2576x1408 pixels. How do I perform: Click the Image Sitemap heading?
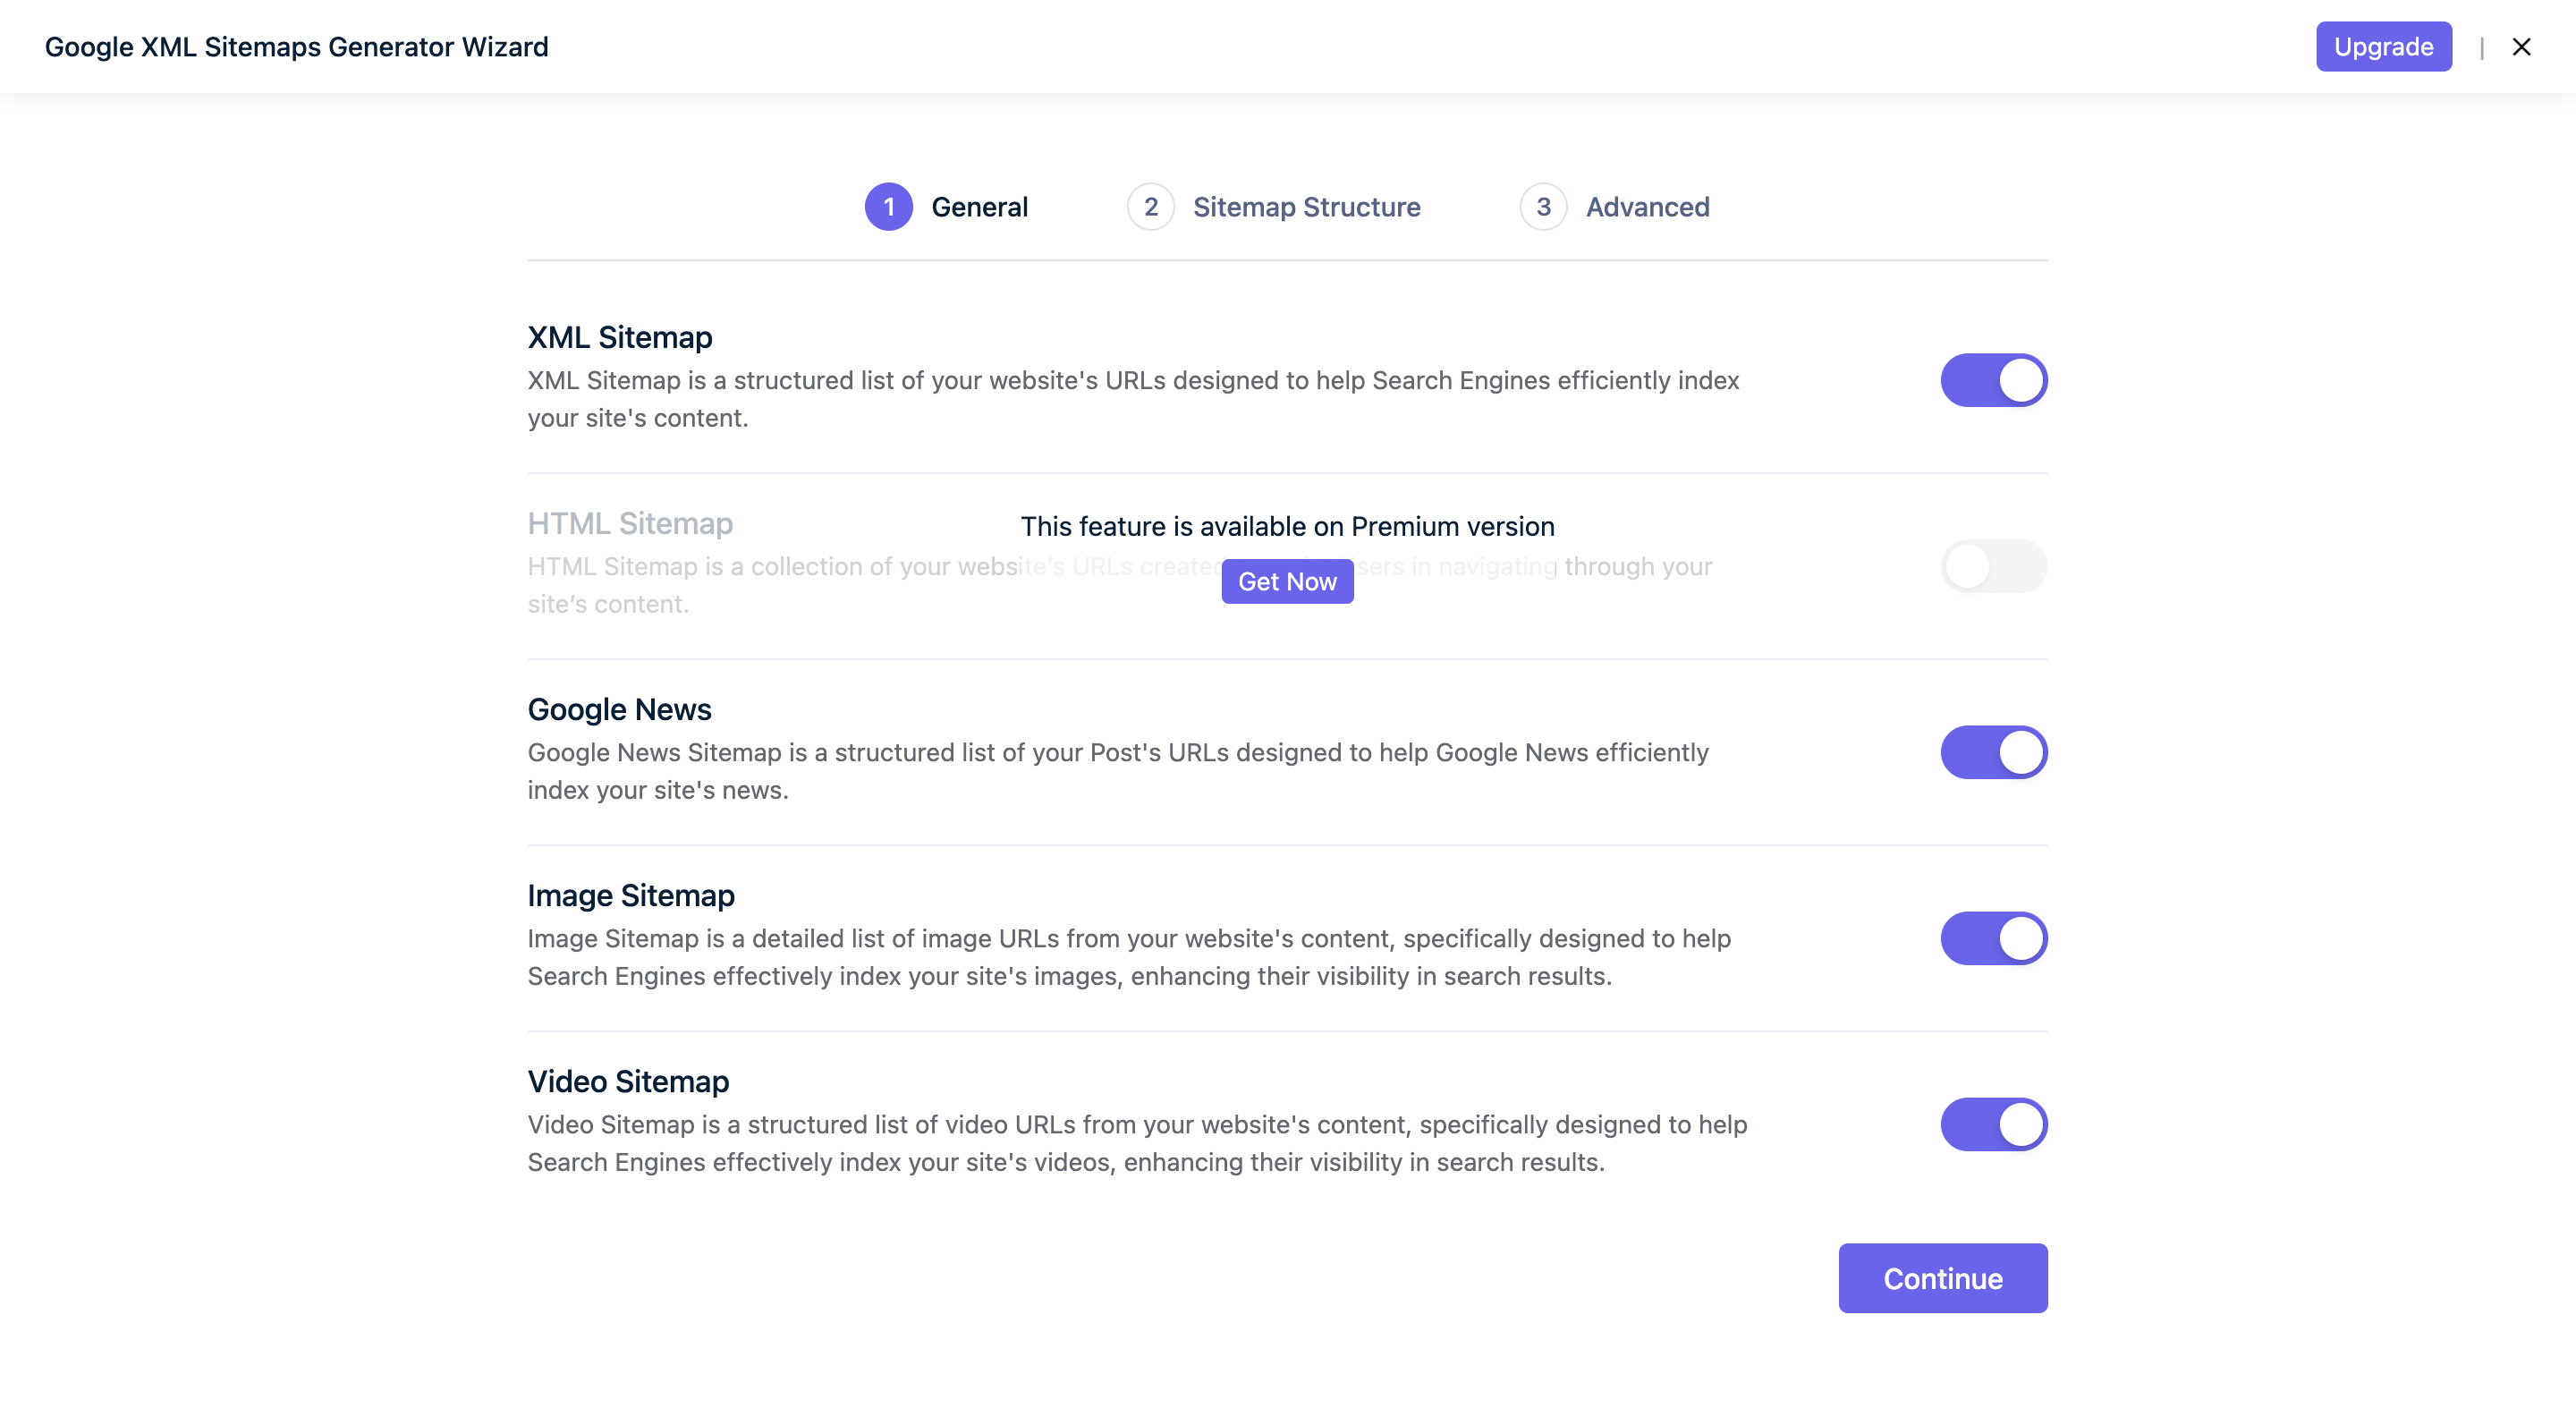point(631,896)
